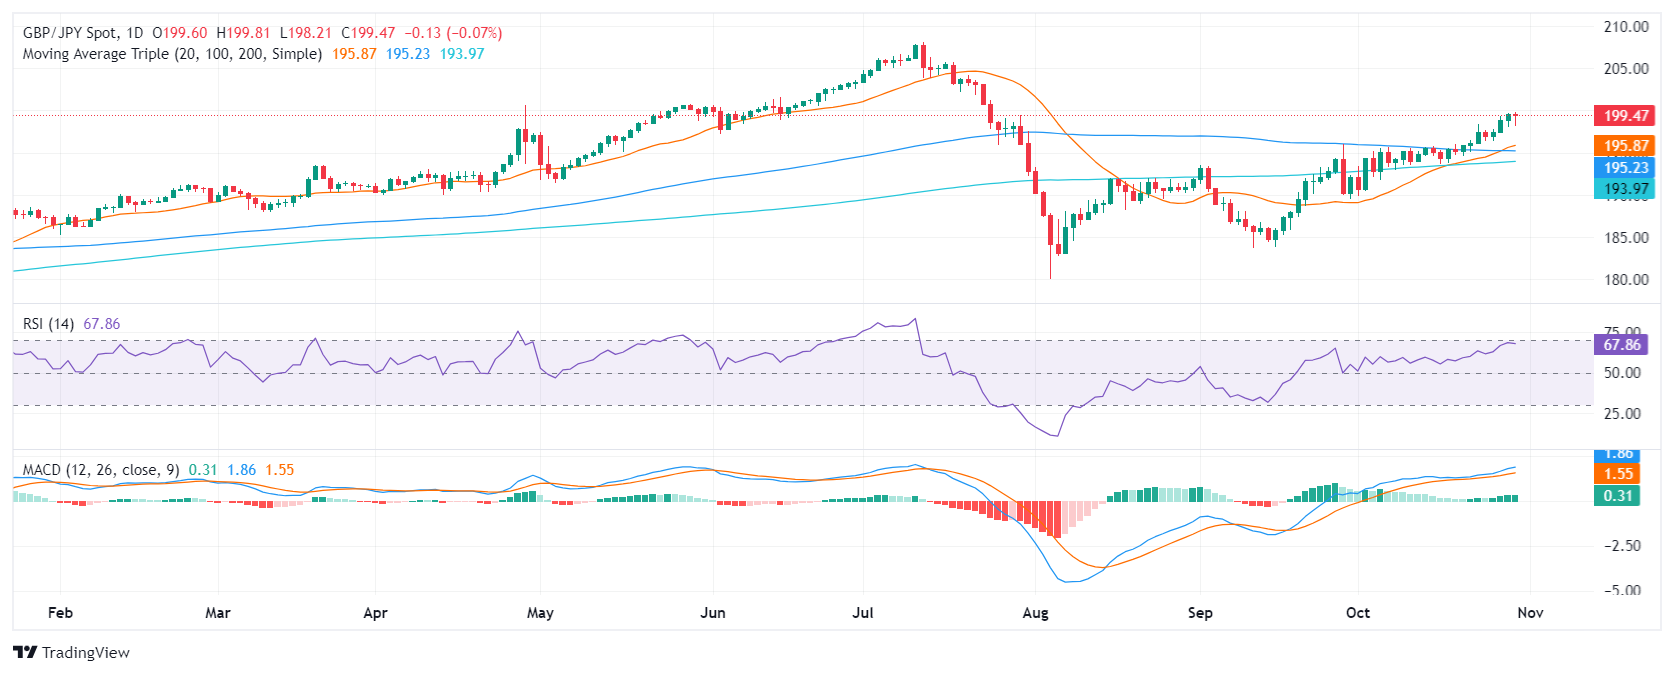Click the 210.00 level on the price axis
This screenshot has height=674, width=1674.
point(1626,27)
